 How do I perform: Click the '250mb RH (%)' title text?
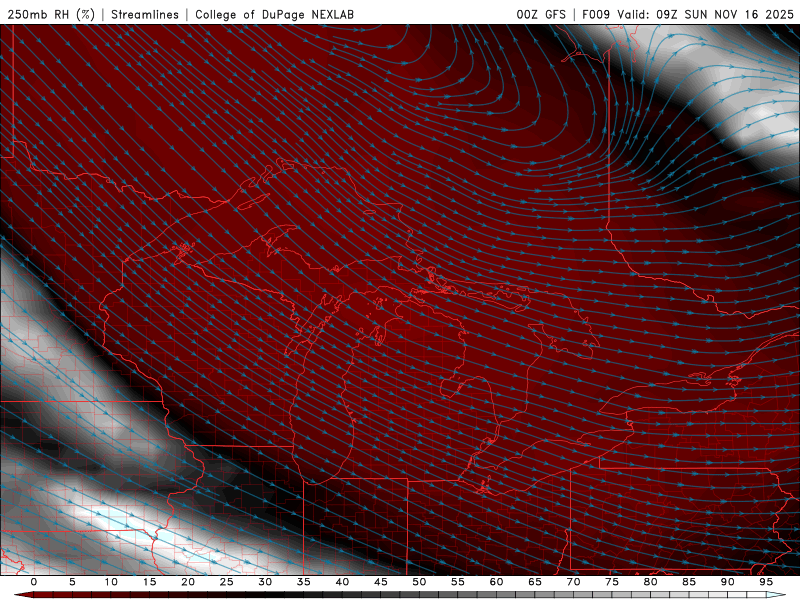coord(51,14)
